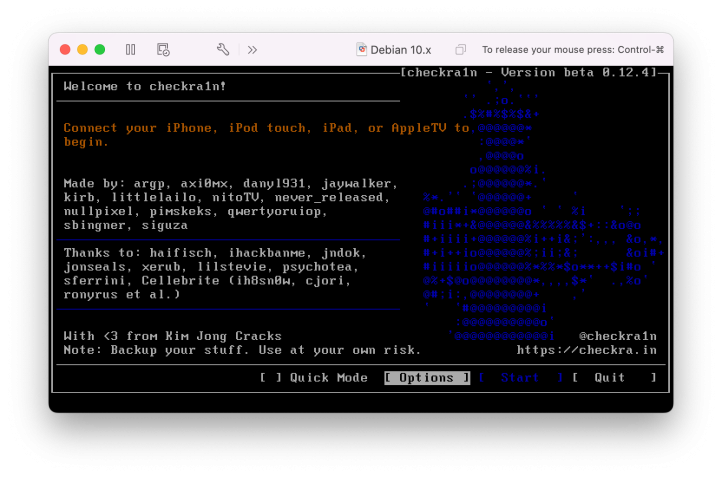Click the Debian 10.x window title

point(401,50)
